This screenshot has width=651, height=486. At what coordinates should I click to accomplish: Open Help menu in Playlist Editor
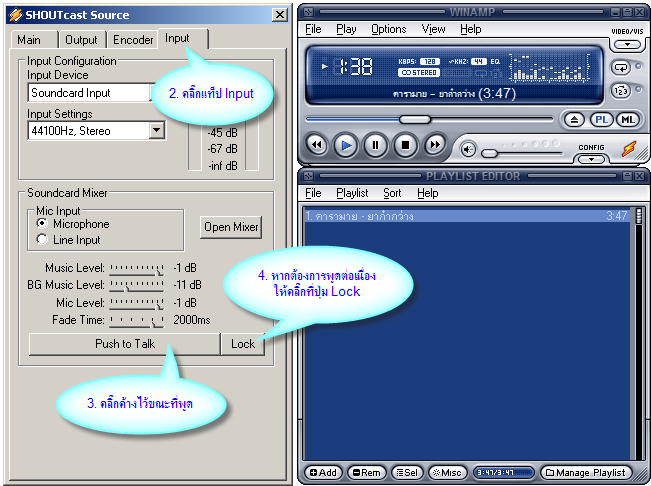tap(428, 193)
